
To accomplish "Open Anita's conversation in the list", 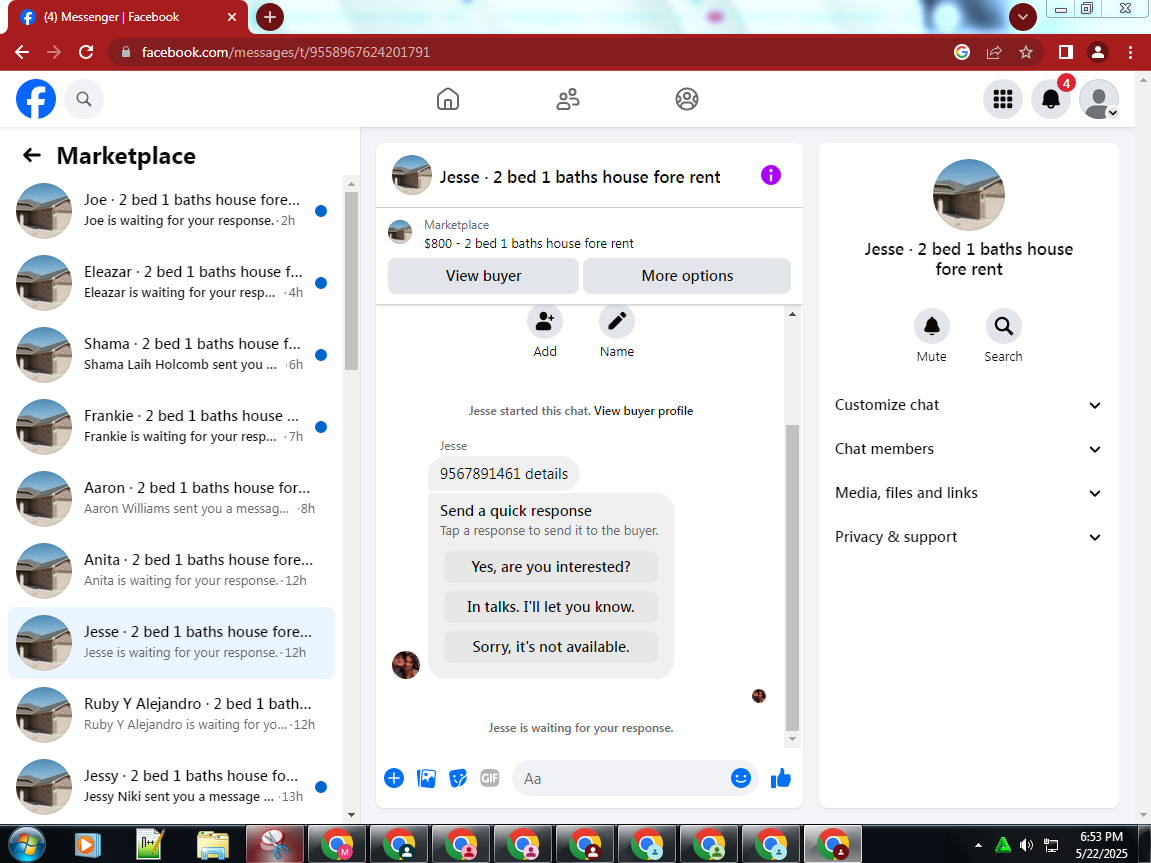I will (x=171, y=570).
